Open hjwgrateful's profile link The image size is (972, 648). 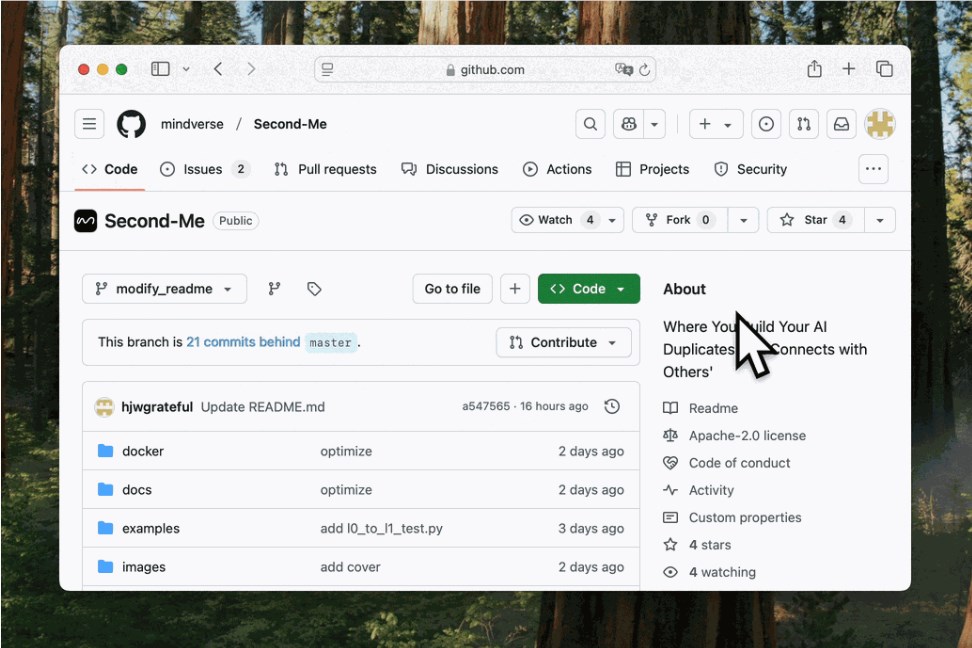coord(157,407)
